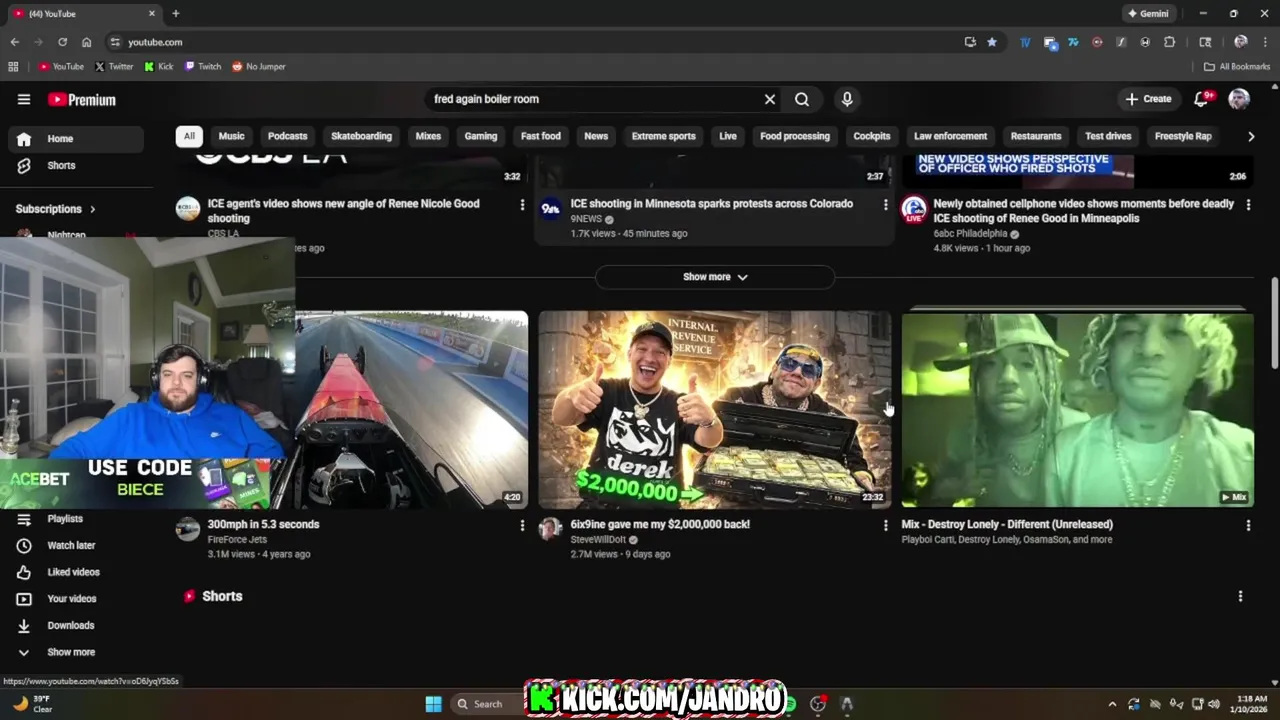Select the Skateboarding filter chip
This screenshot has height=720, width=1280.
coord(361,136)
